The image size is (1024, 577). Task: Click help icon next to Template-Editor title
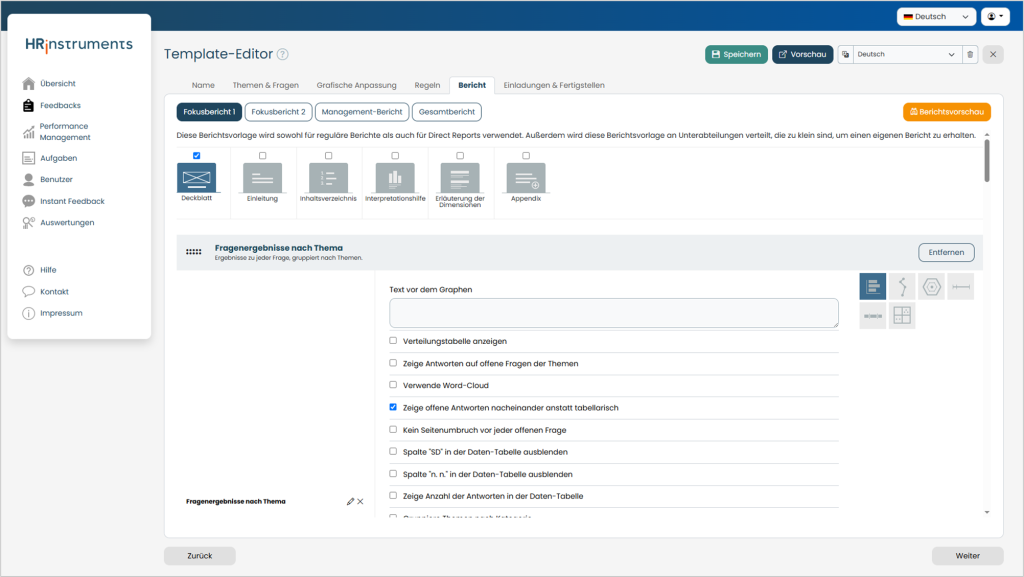pyautogui.click(x=283, y=54)
